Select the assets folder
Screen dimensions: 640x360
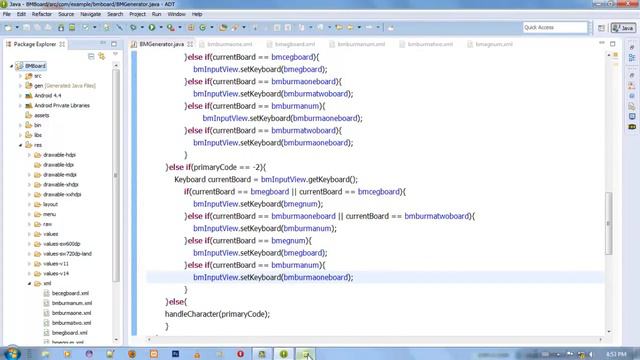point(41,115)
